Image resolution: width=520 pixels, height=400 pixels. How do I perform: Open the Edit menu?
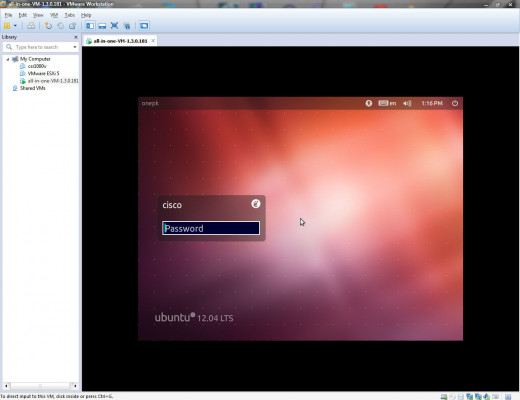tap(23, 15)
